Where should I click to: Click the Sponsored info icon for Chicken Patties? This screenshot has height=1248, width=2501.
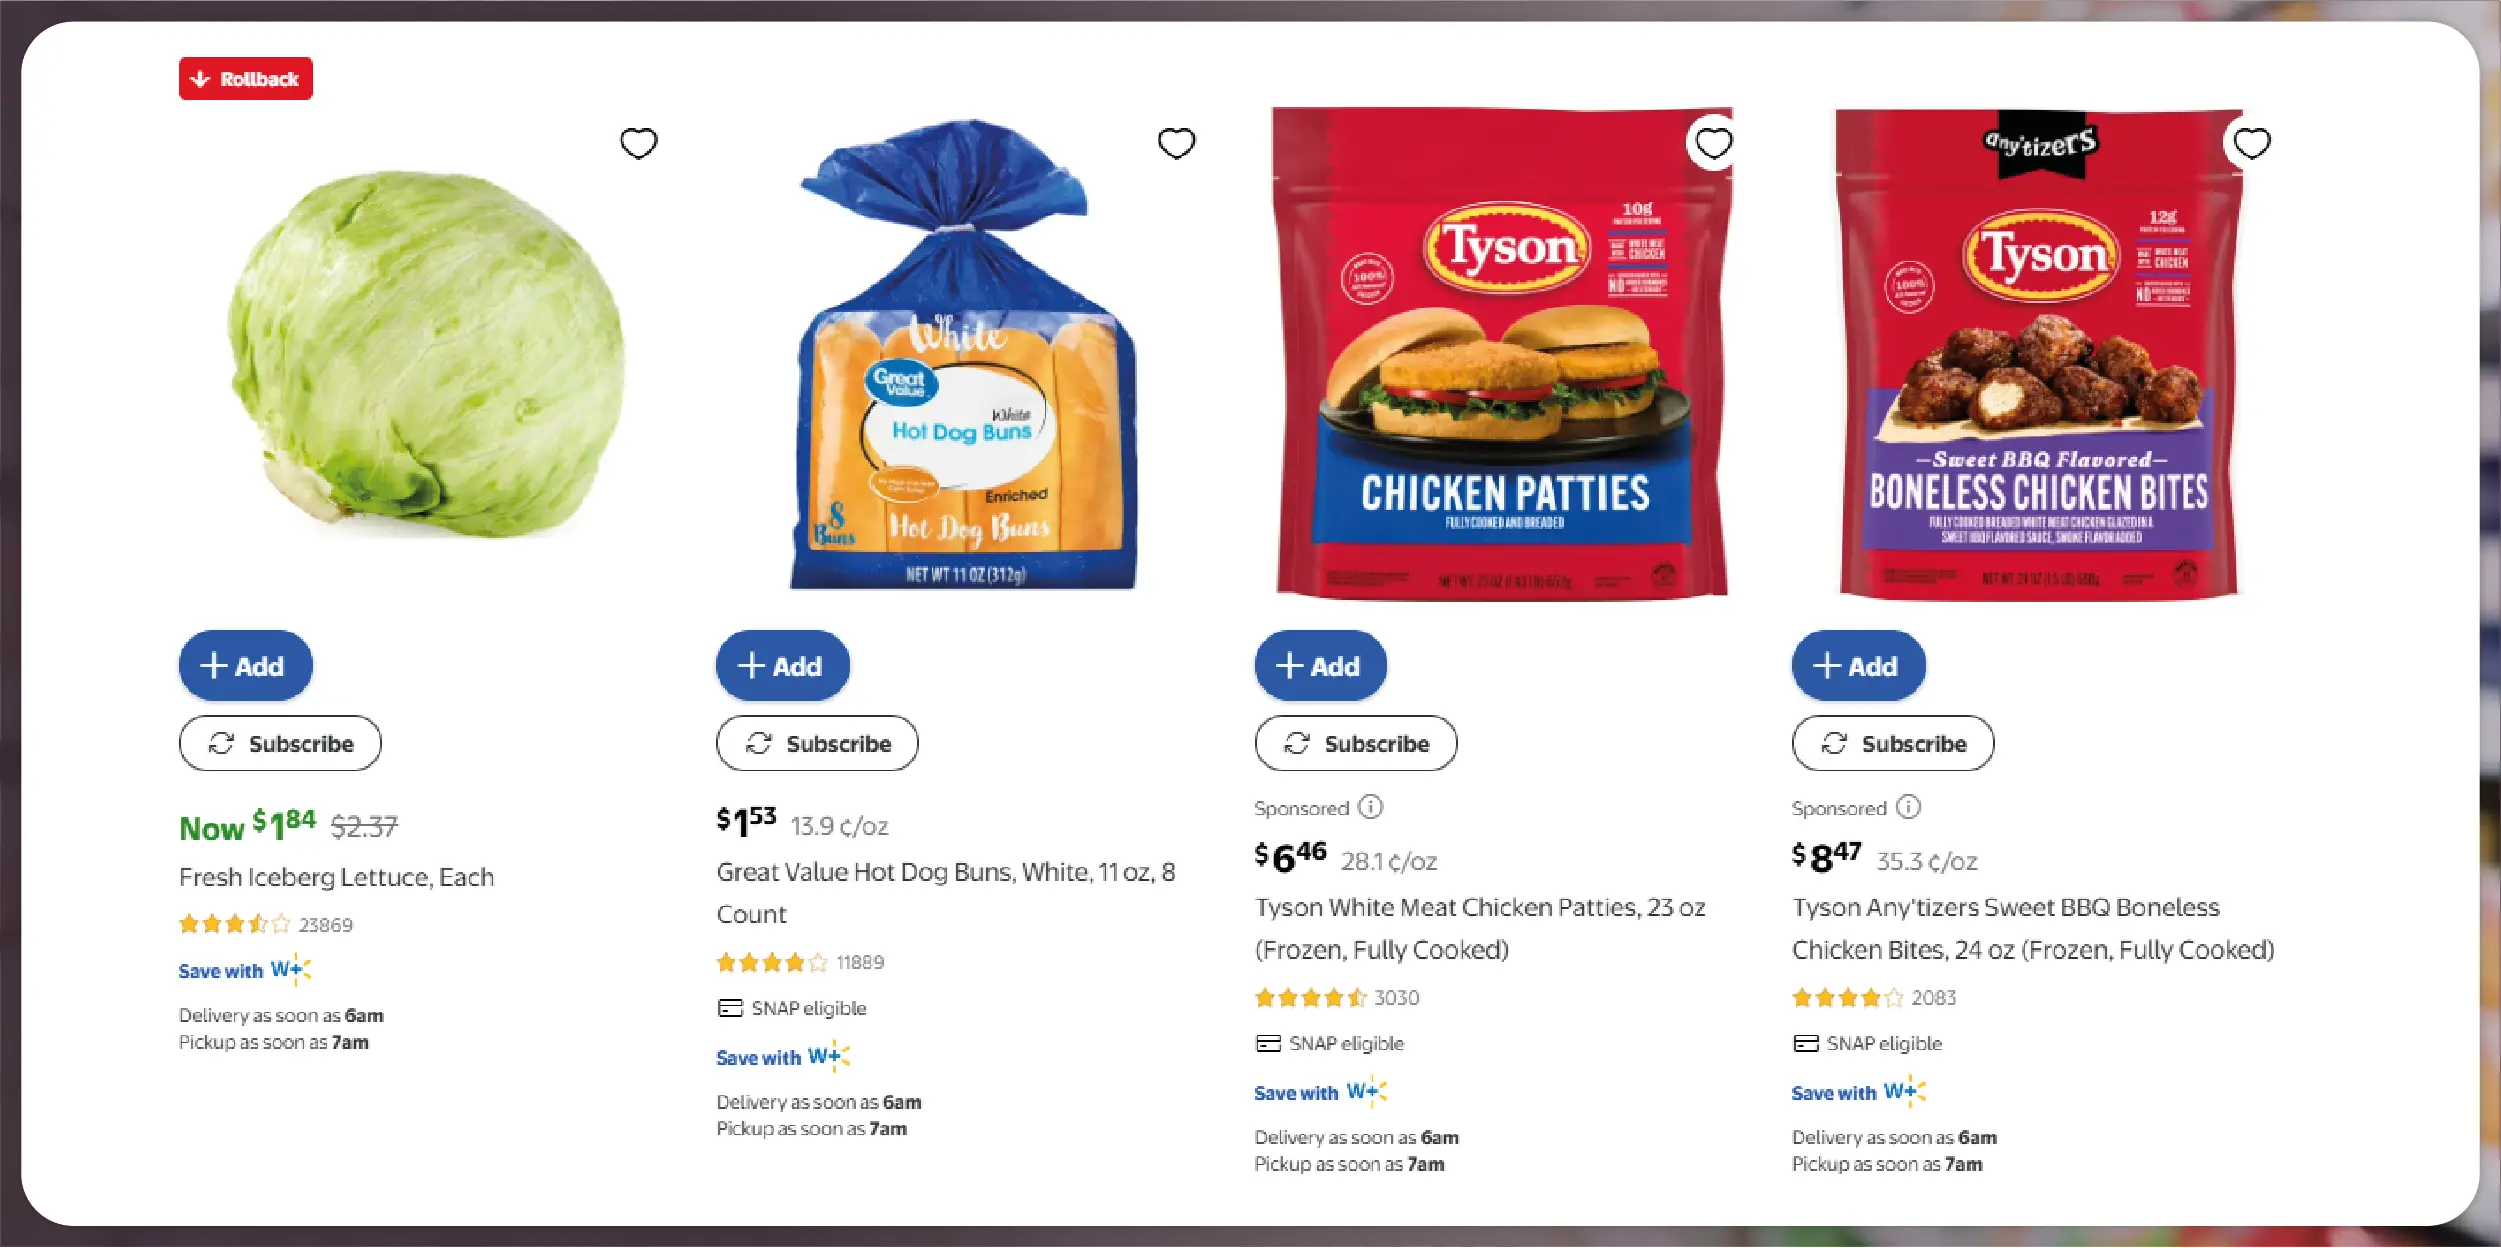(1370, 807)
